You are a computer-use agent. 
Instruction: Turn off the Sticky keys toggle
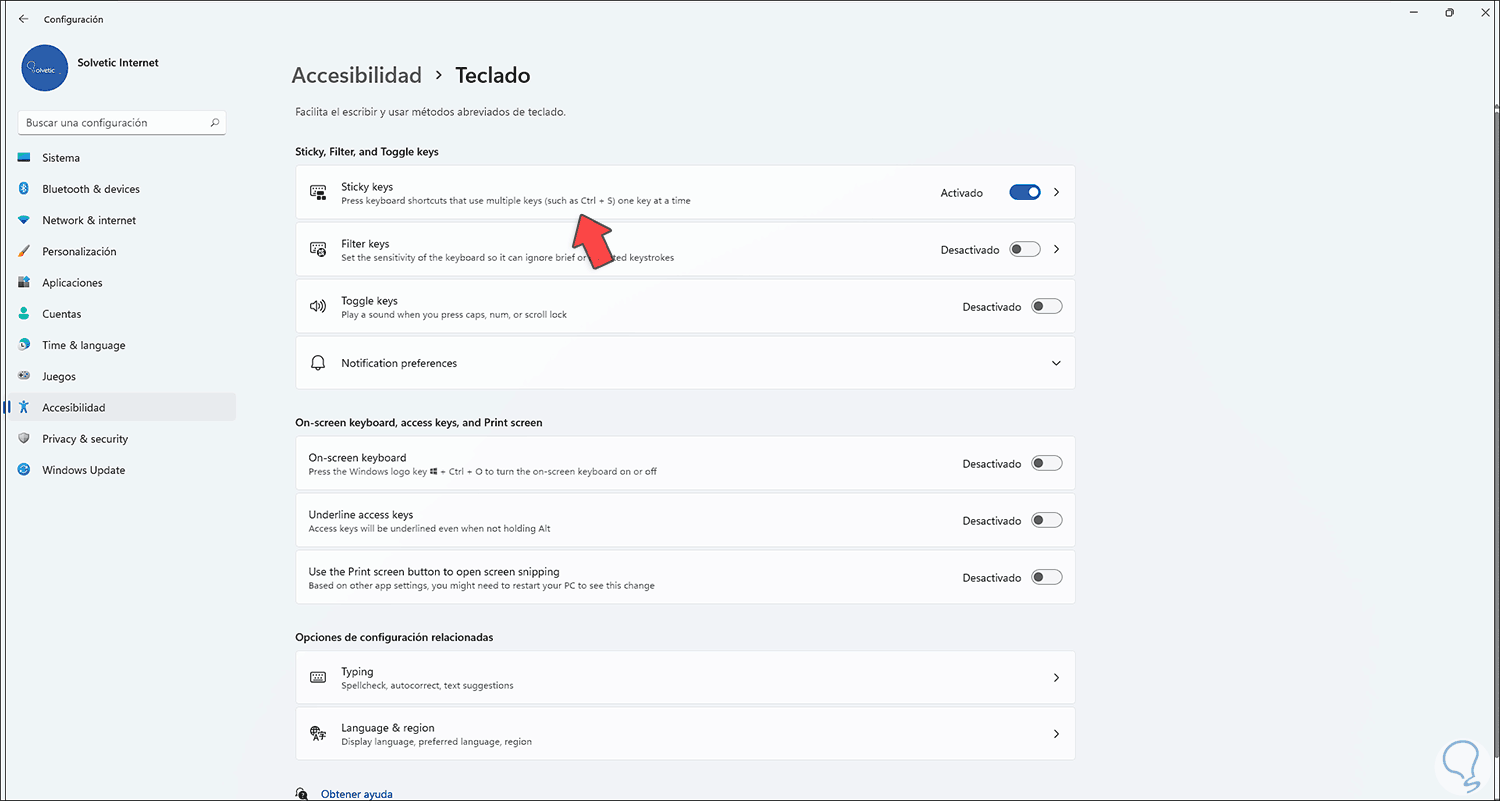pyautogui.click(x=1025, y=193)
